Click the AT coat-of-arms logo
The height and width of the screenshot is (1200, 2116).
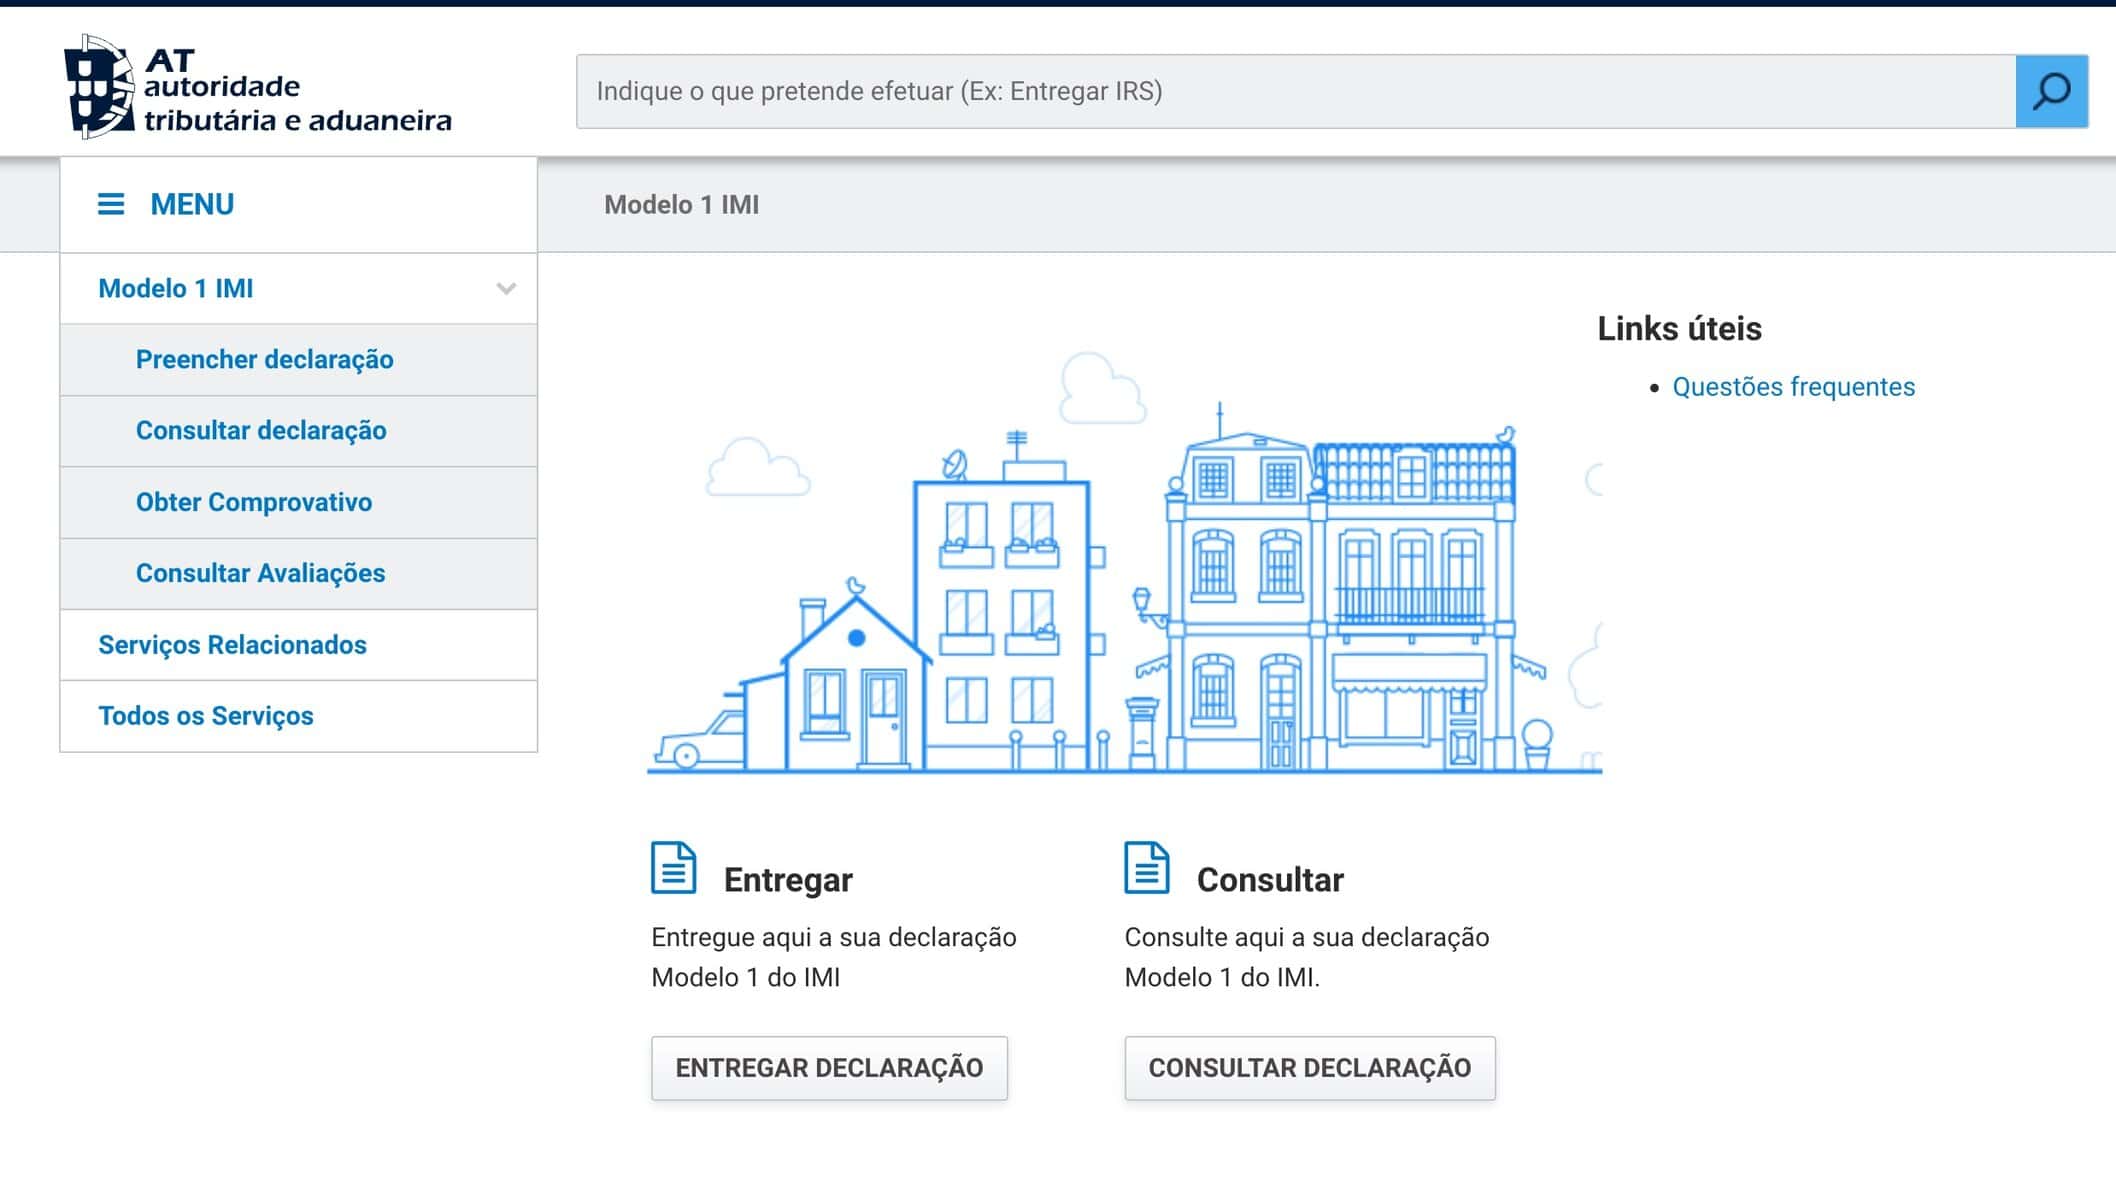coord(99,87)
